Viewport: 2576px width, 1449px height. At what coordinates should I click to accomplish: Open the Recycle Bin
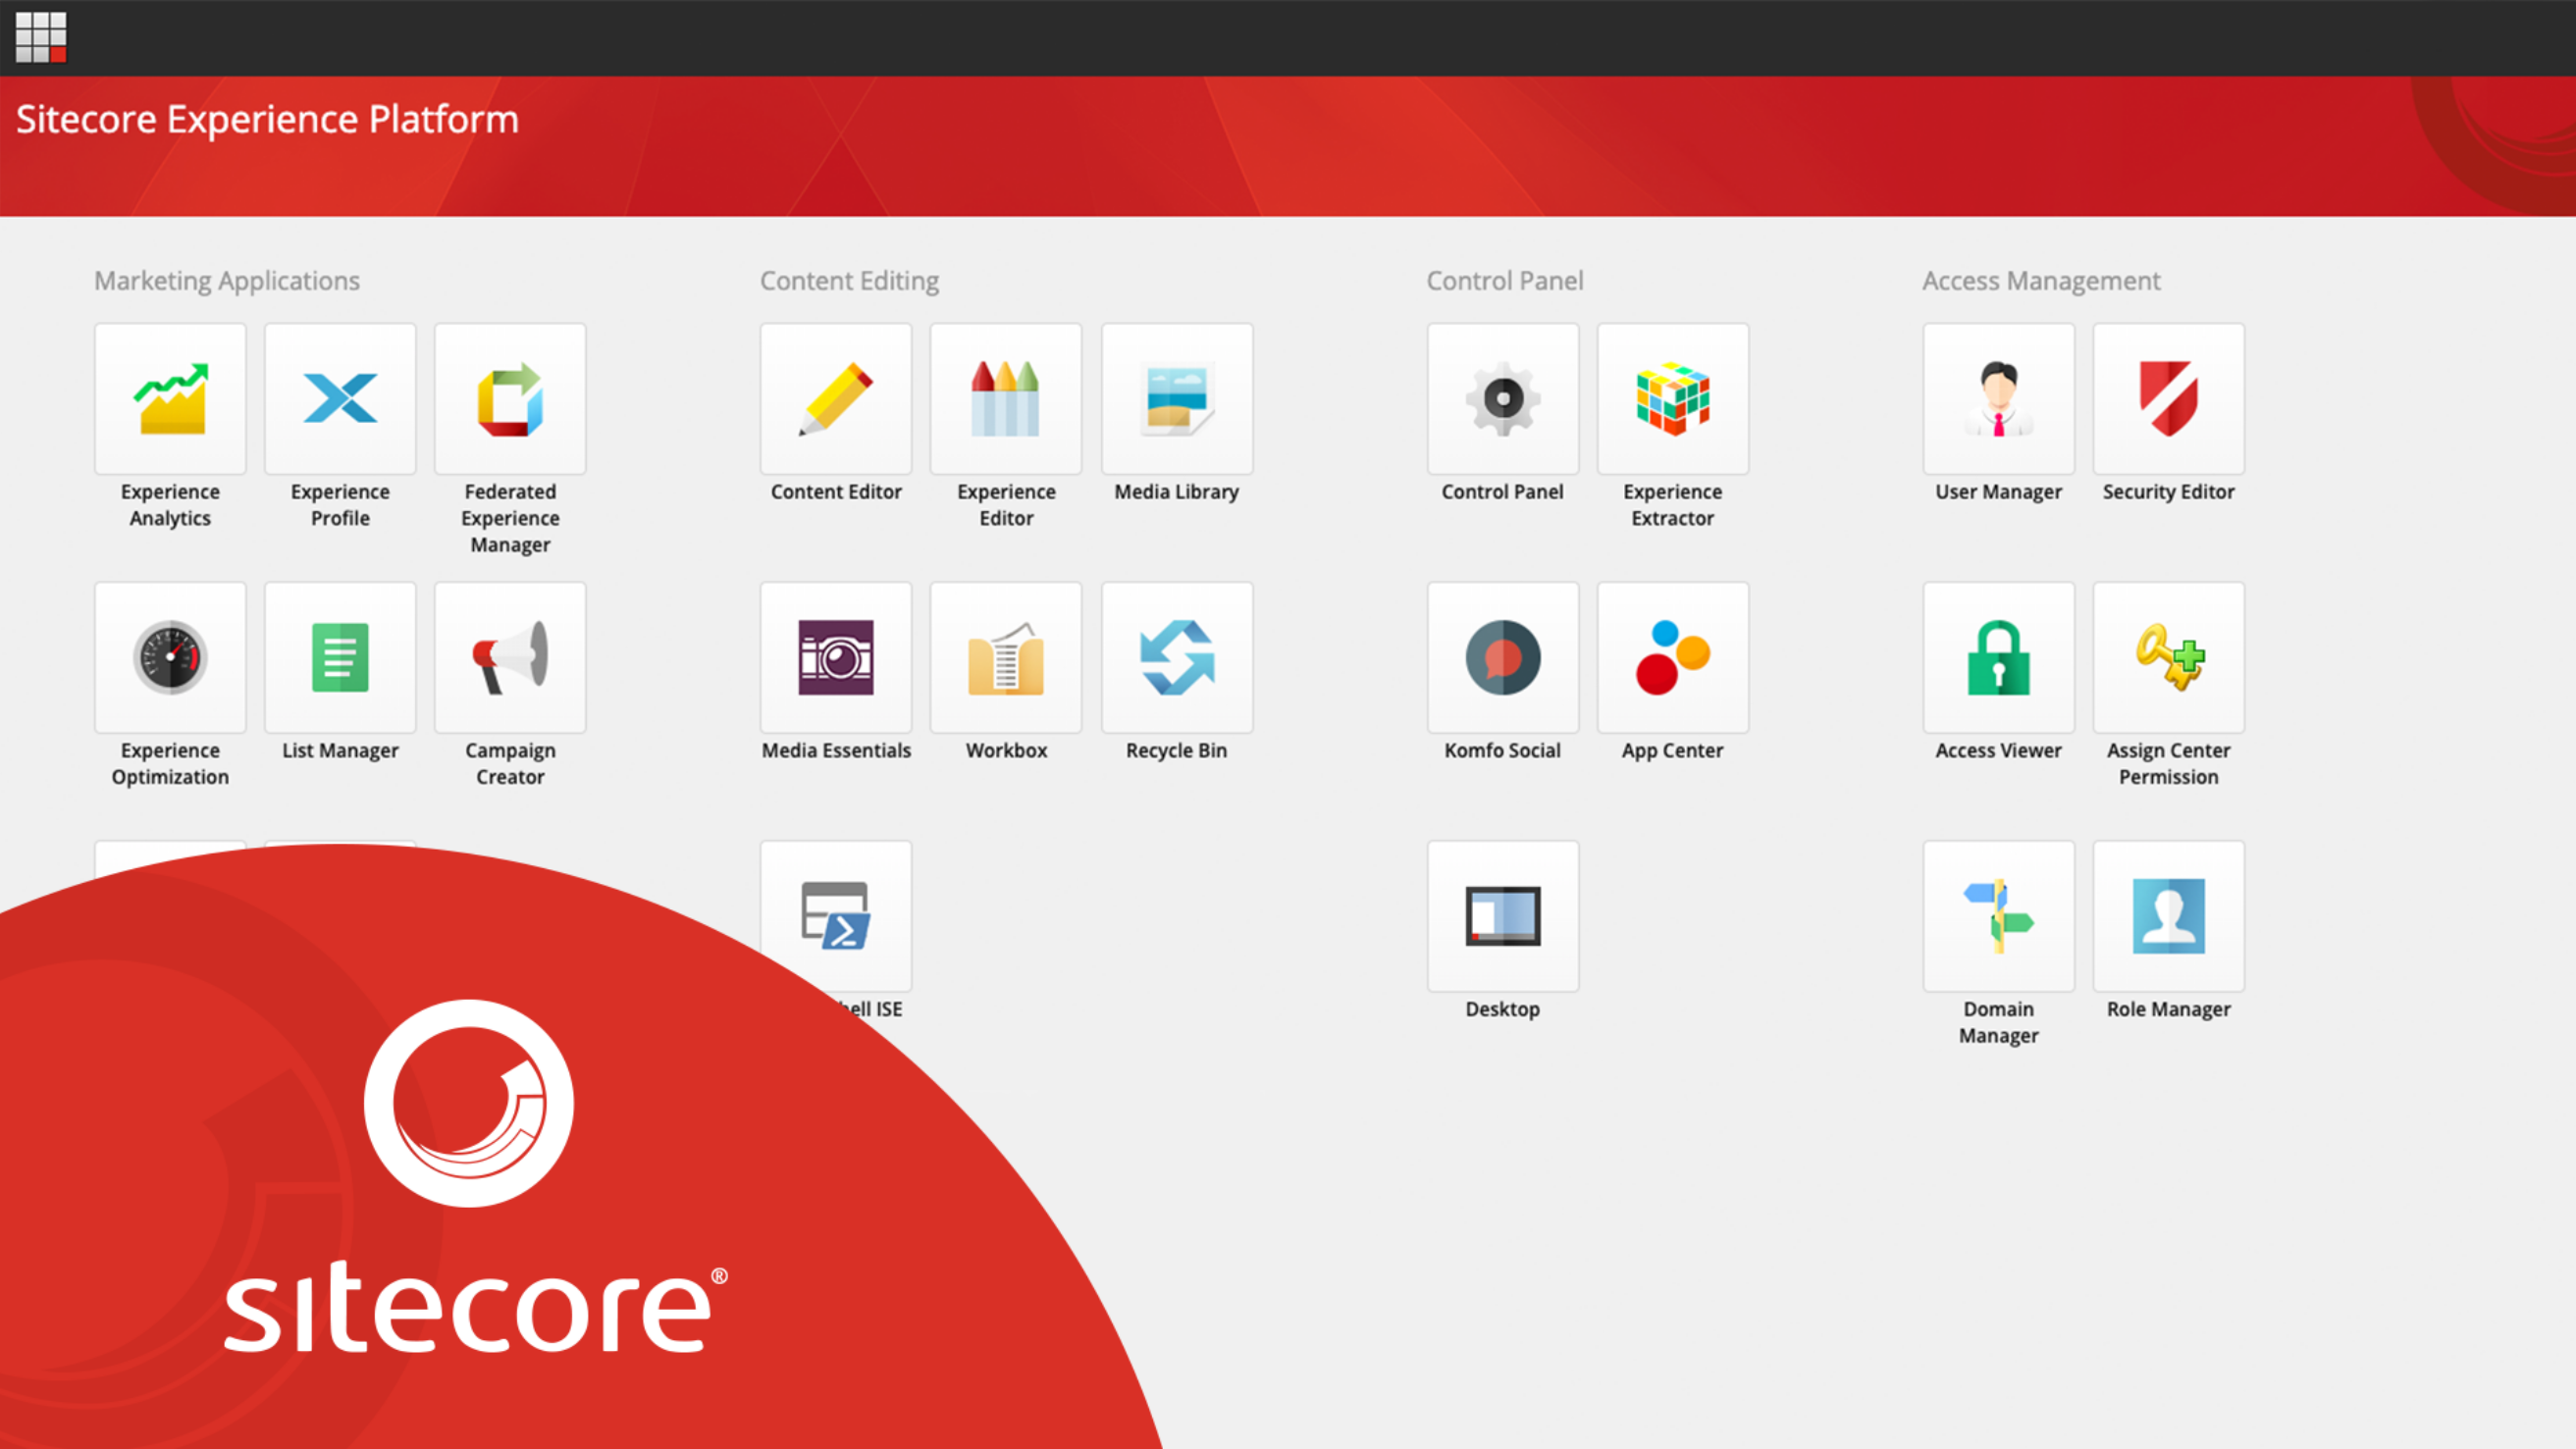coord(1177,658)
